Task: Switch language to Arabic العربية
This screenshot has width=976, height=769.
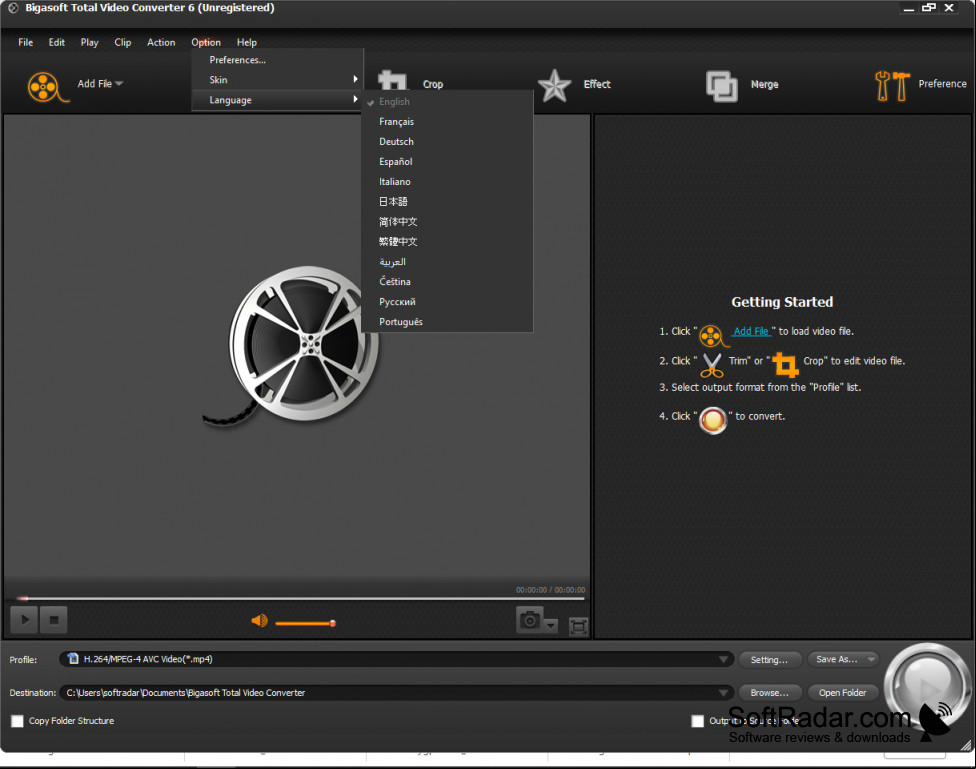Action: (x=448, y=262)
